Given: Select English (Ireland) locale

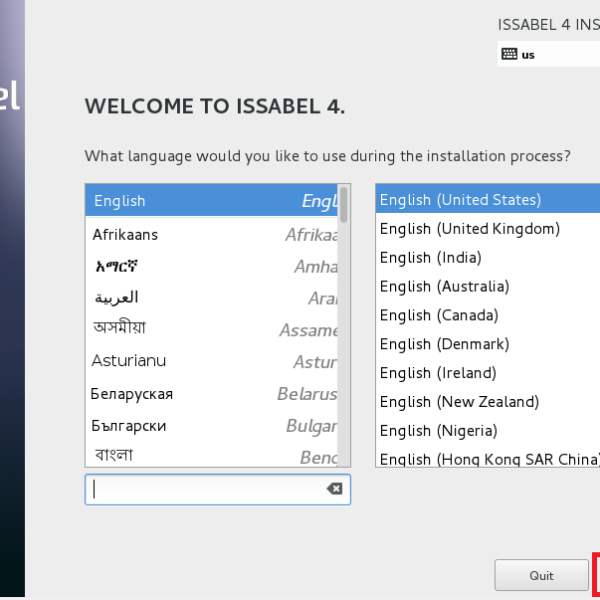Looking at the screenshot, I should tap(487, 373).
